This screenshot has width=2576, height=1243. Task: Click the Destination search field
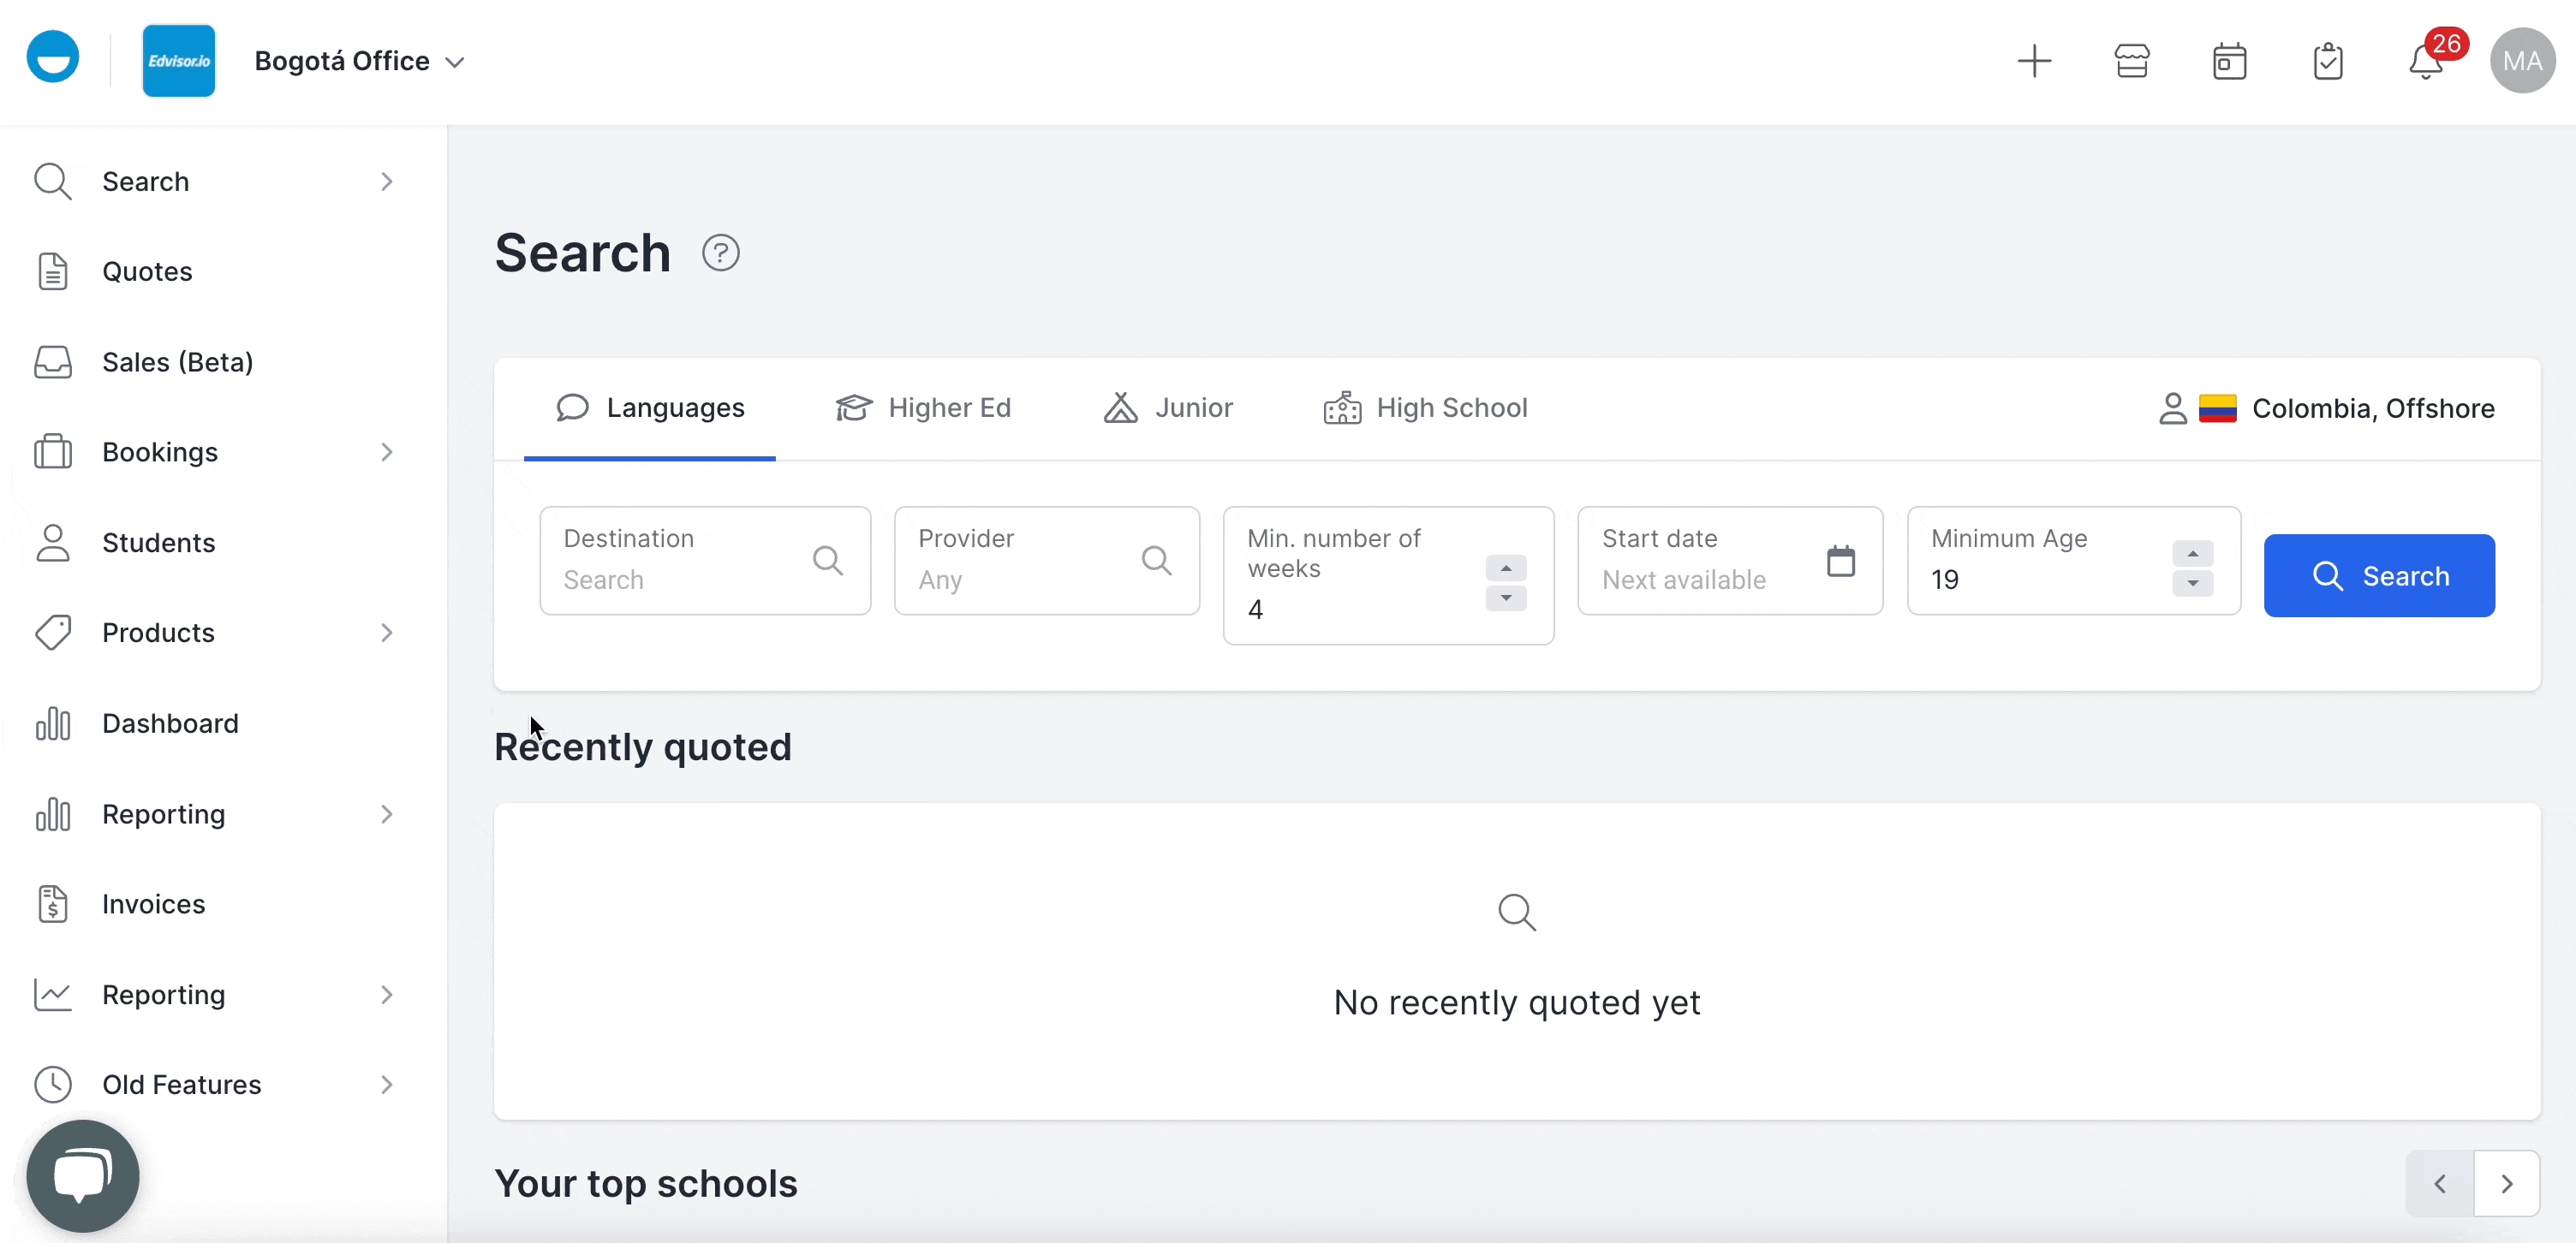(680, 580)
